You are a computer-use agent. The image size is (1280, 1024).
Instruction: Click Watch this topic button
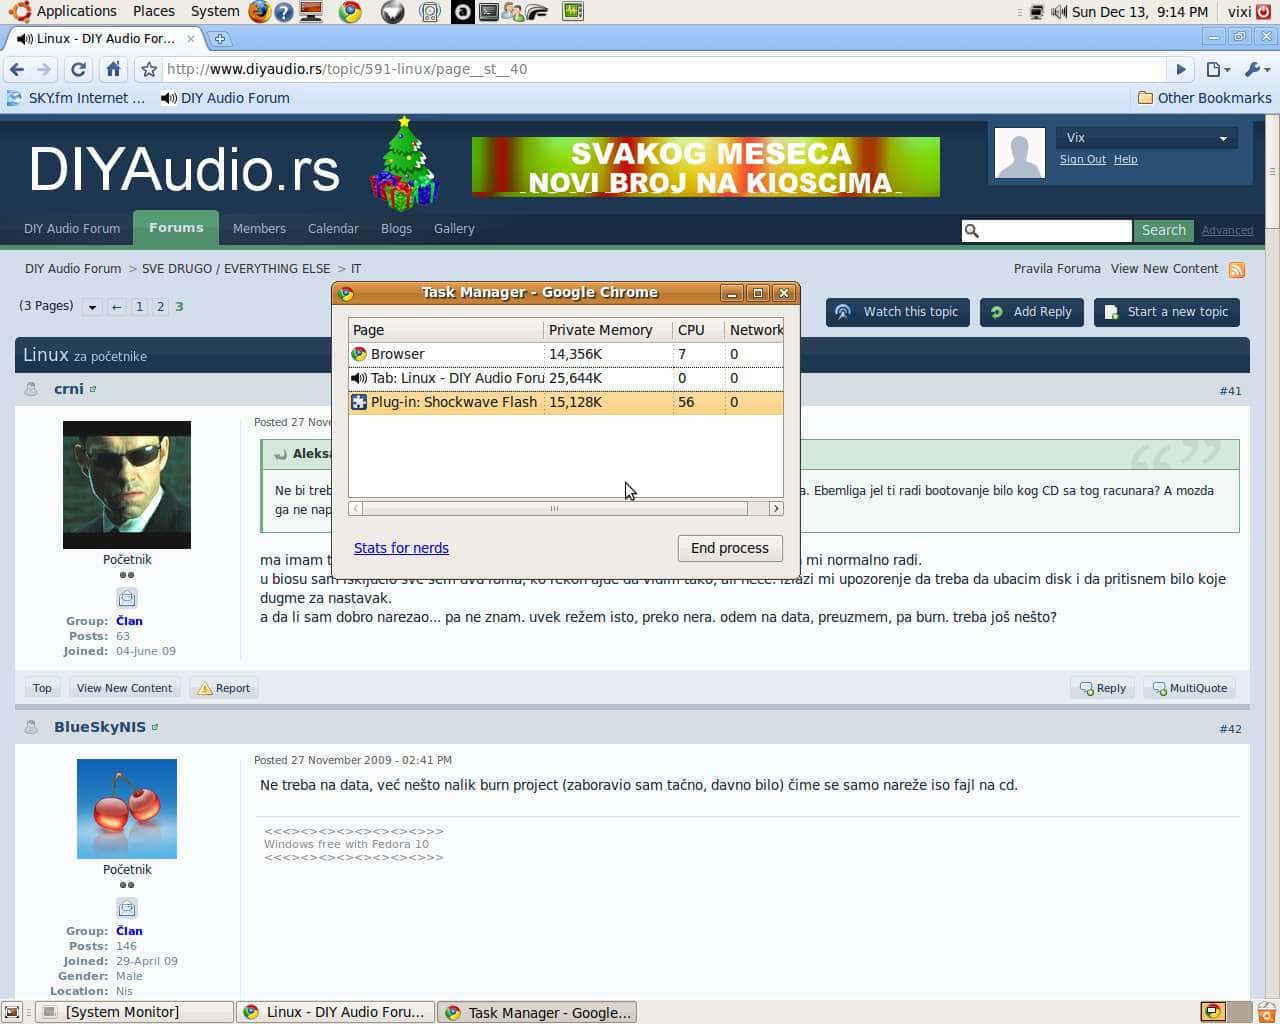point(897,312)
